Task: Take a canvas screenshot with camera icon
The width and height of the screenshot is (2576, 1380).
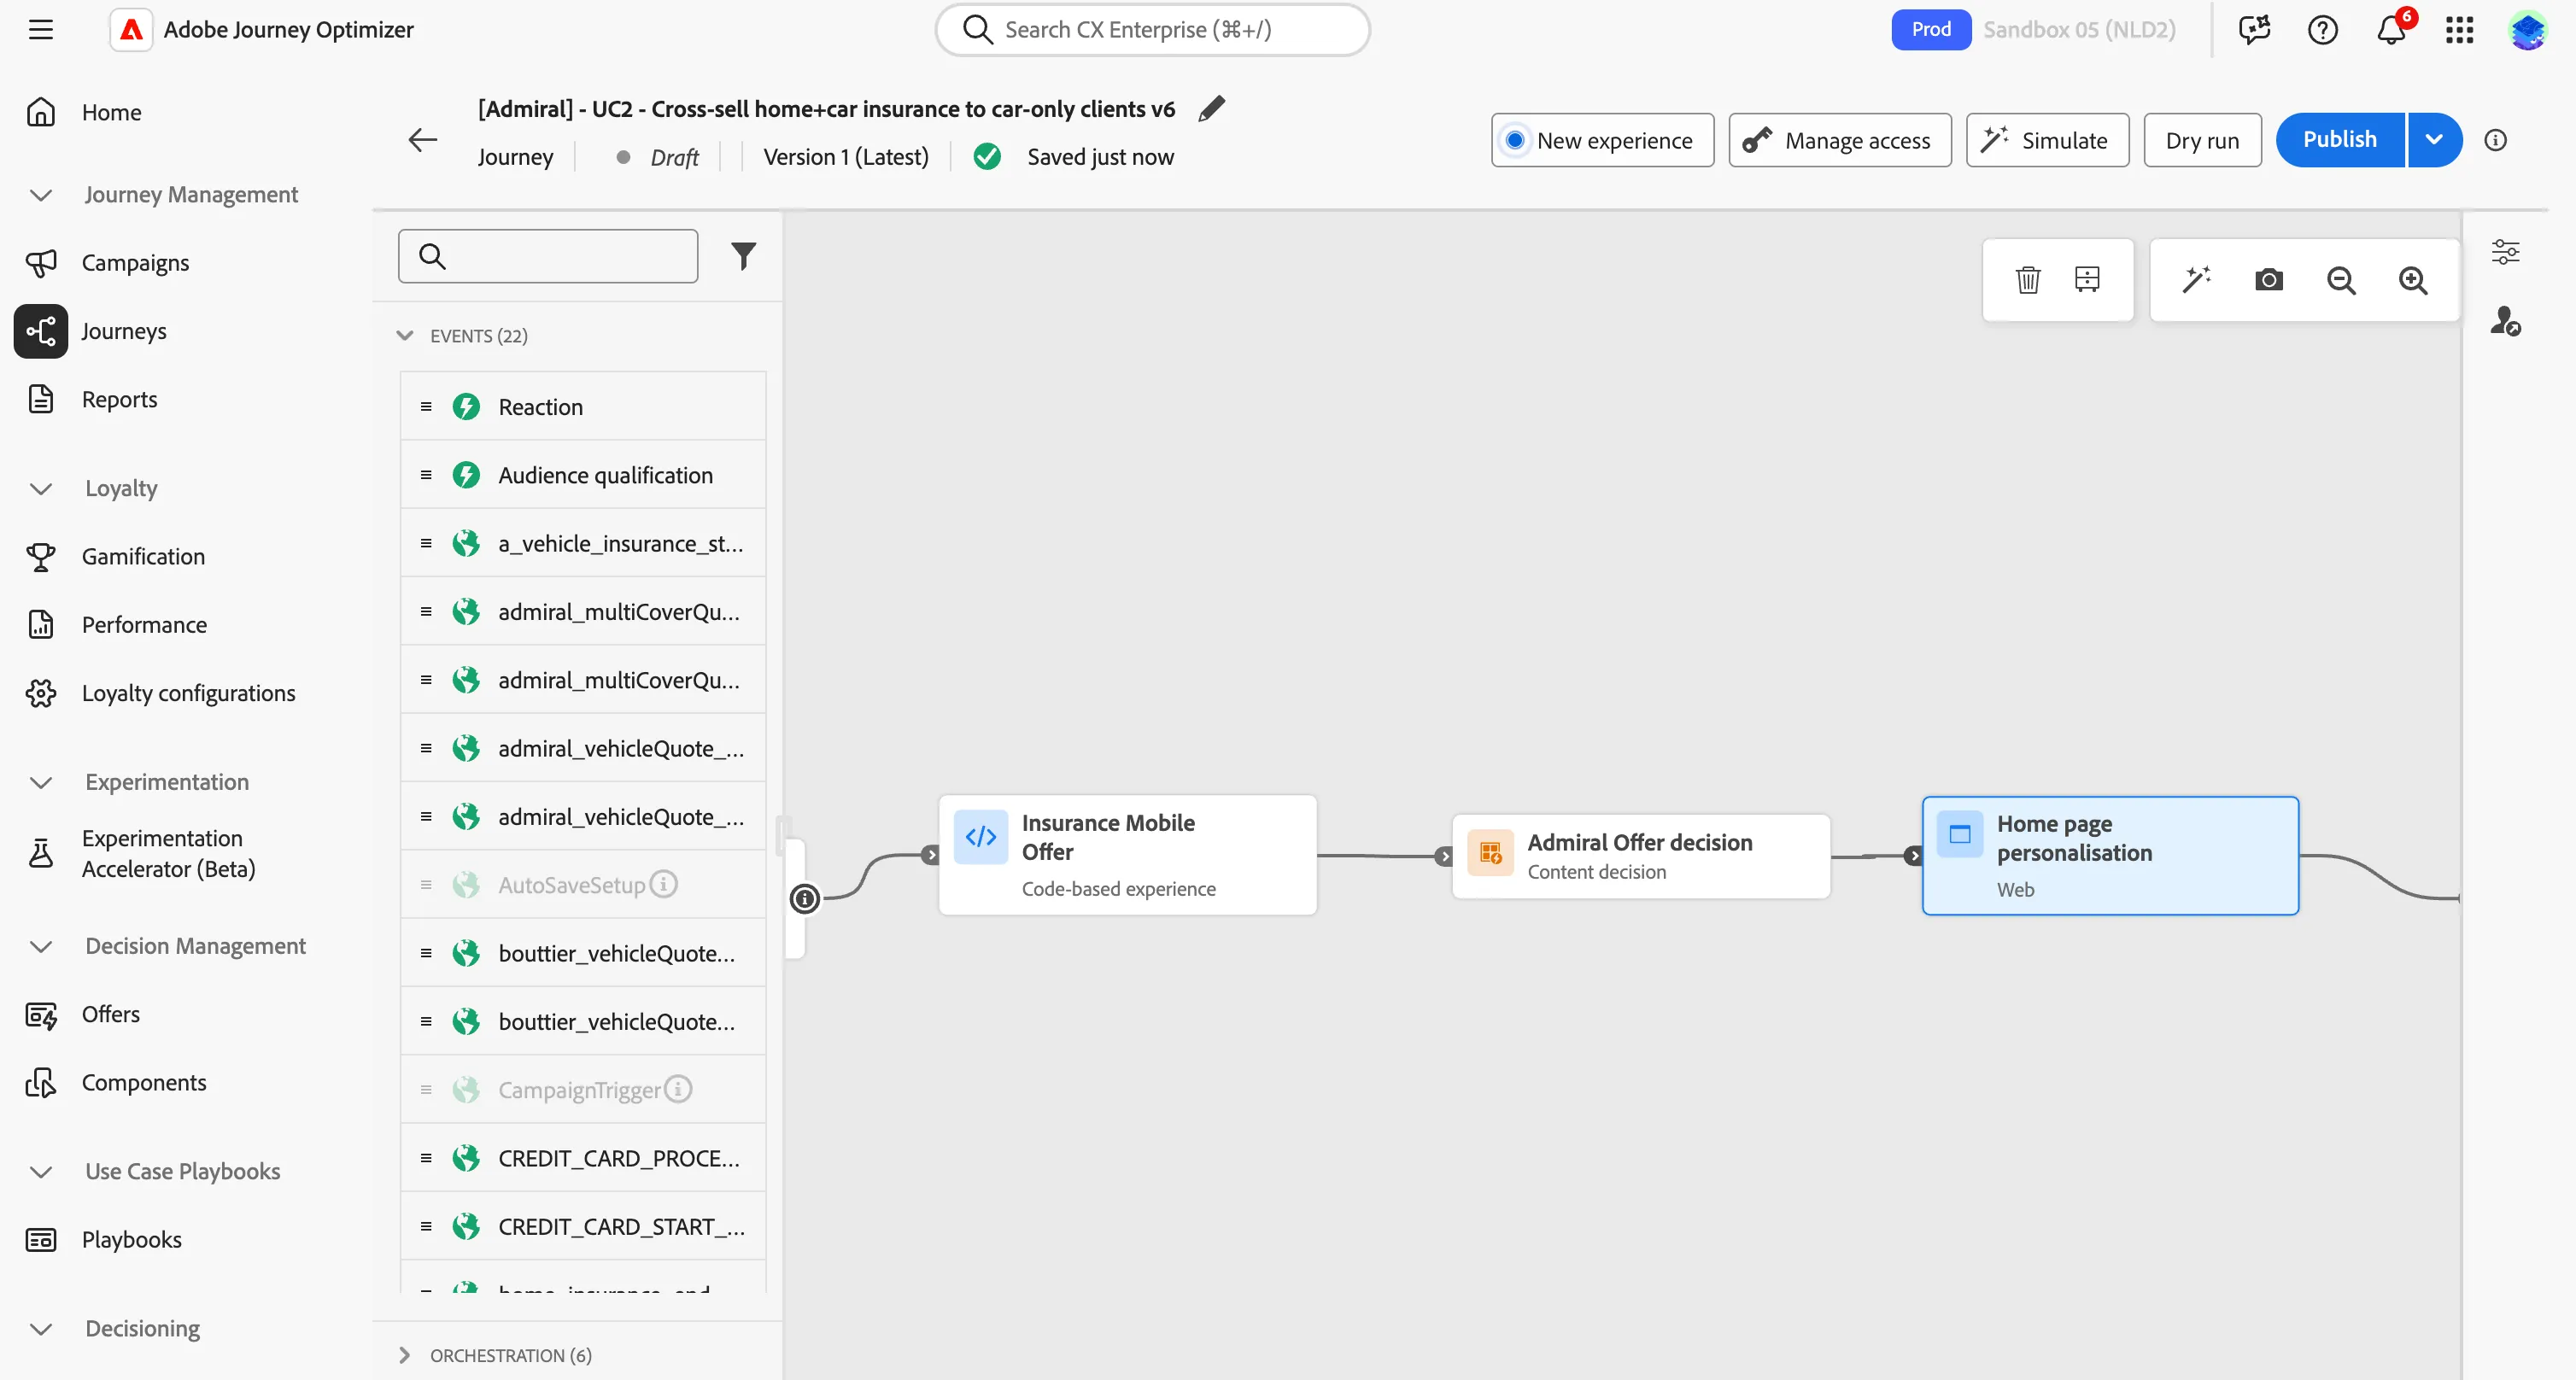Action: pos(2269,280)
